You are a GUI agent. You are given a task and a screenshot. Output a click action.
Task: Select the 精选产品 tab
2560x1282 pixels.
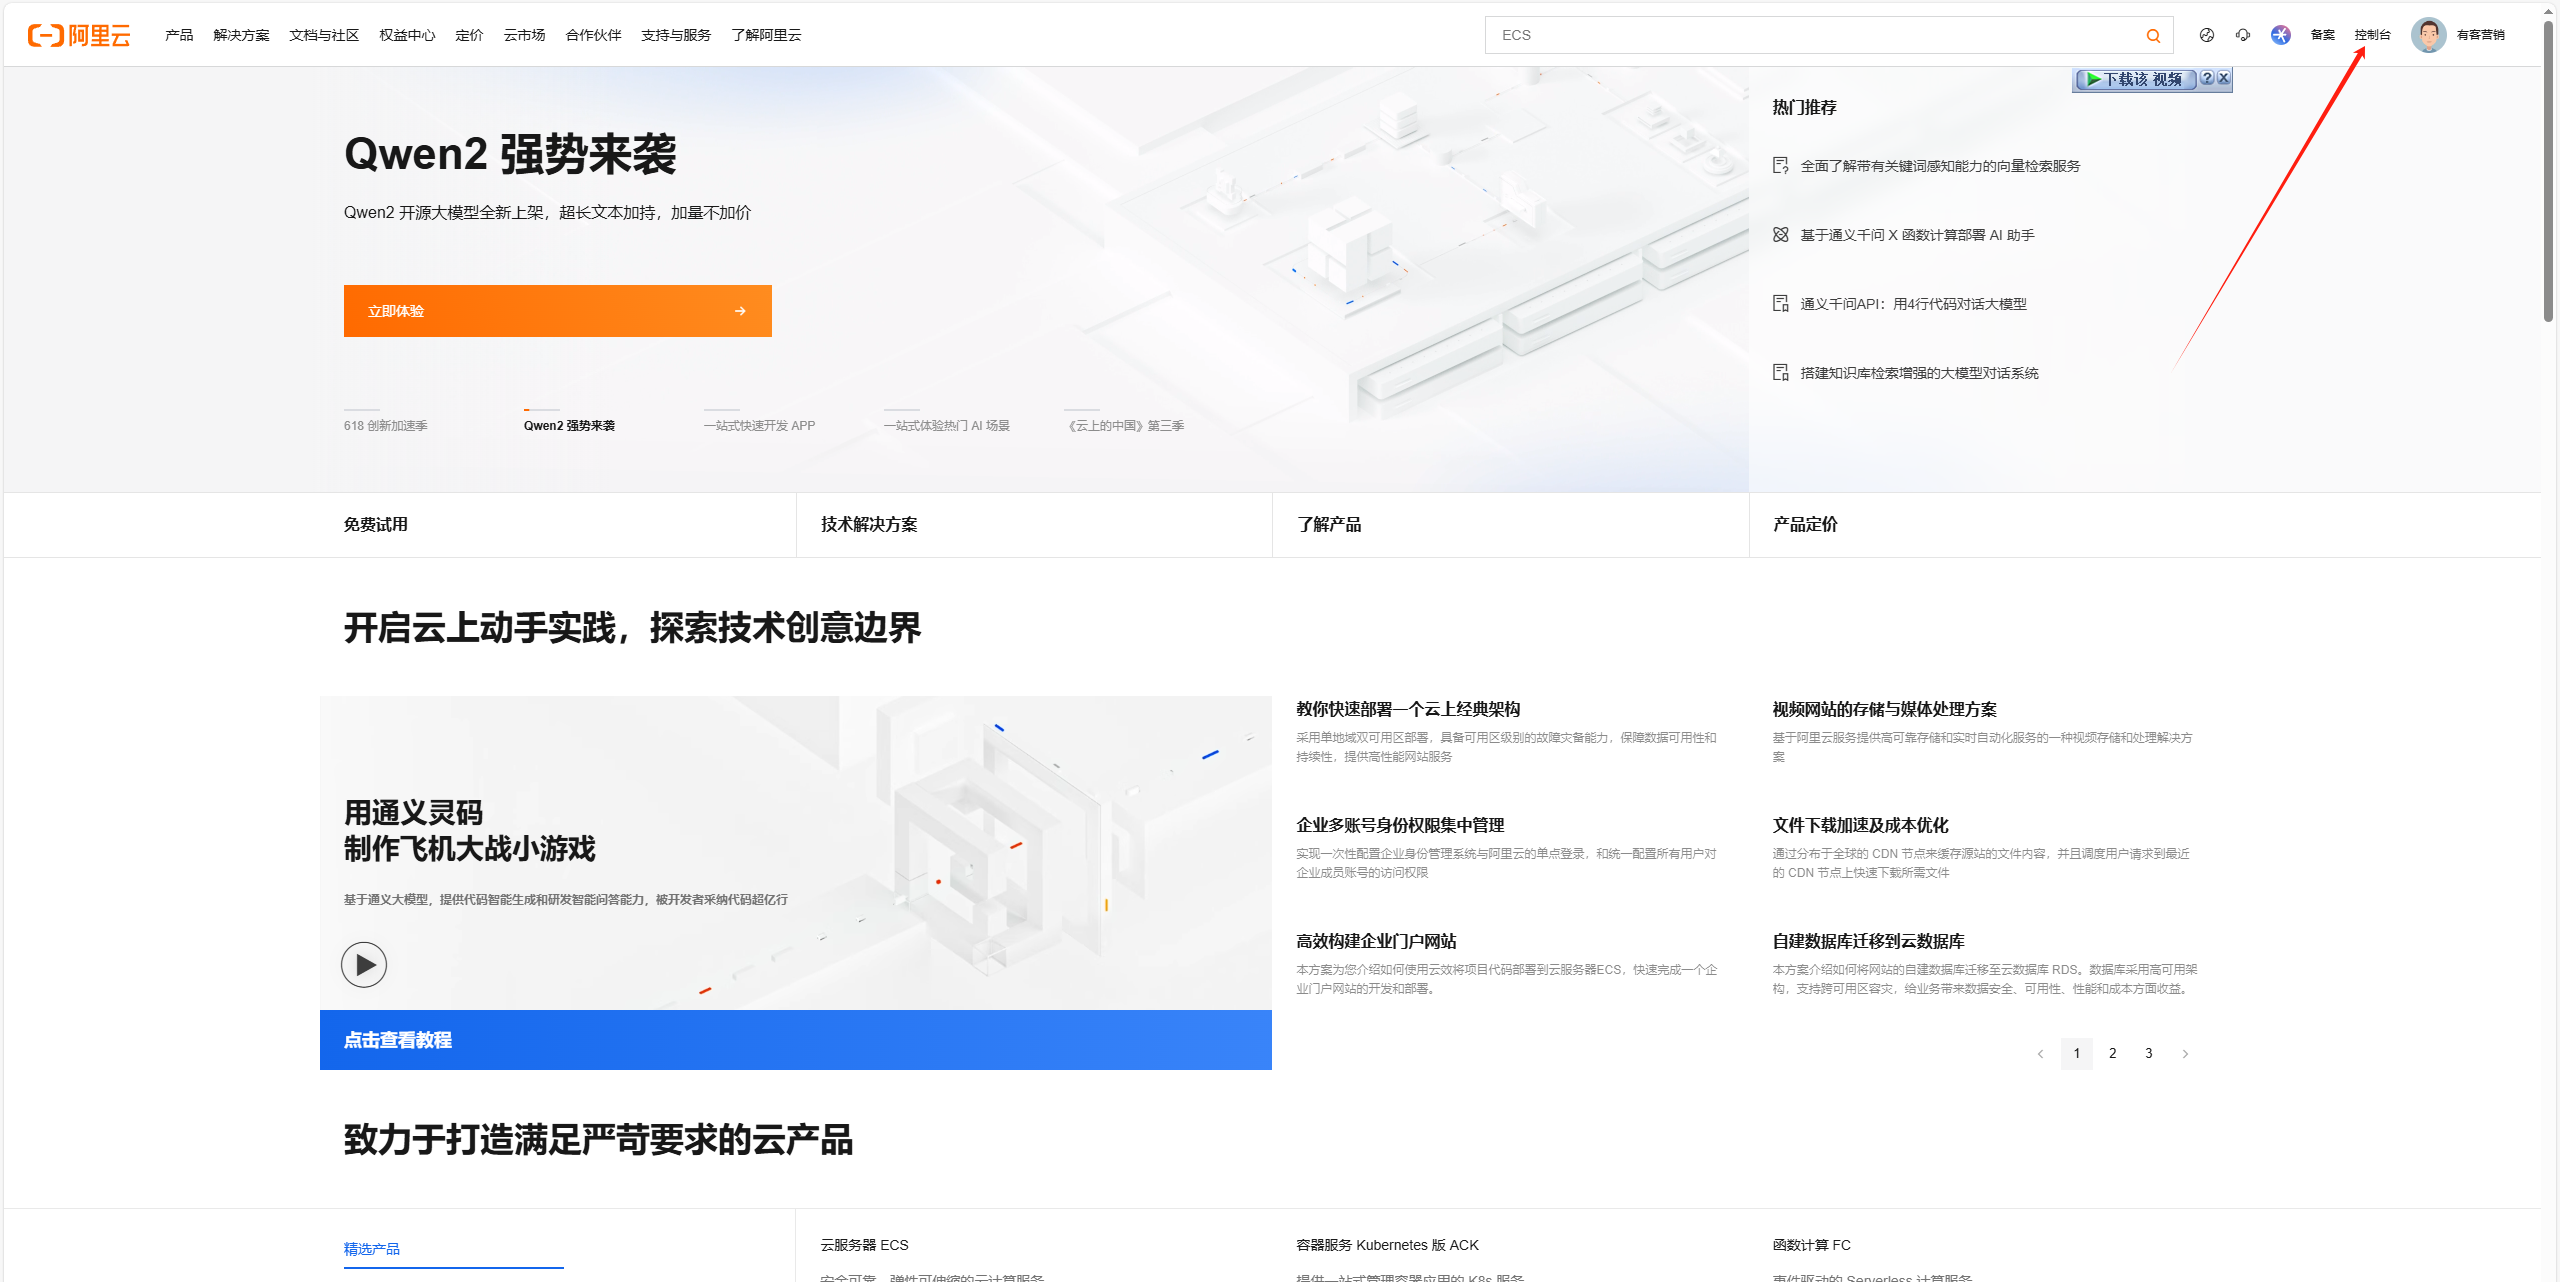pos(372,1249)
